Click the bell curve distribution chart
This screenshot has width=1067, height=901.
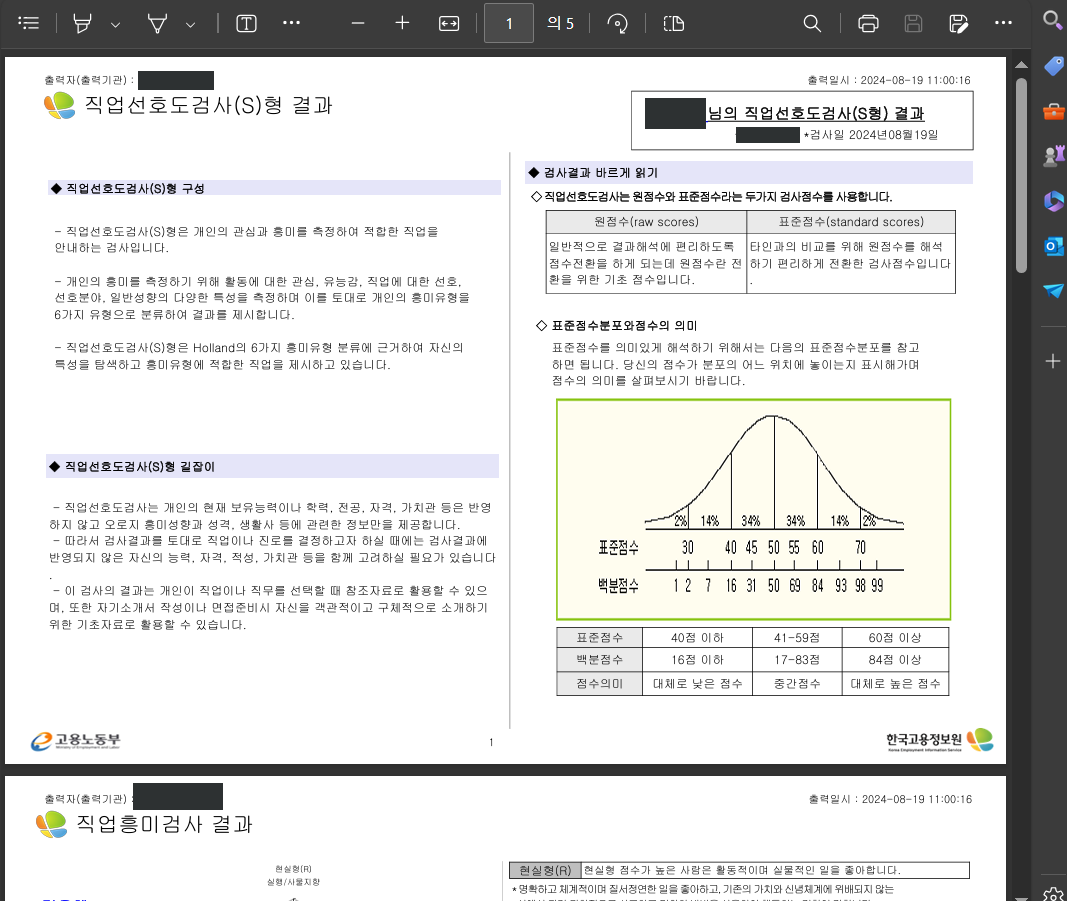click(753, 509)
